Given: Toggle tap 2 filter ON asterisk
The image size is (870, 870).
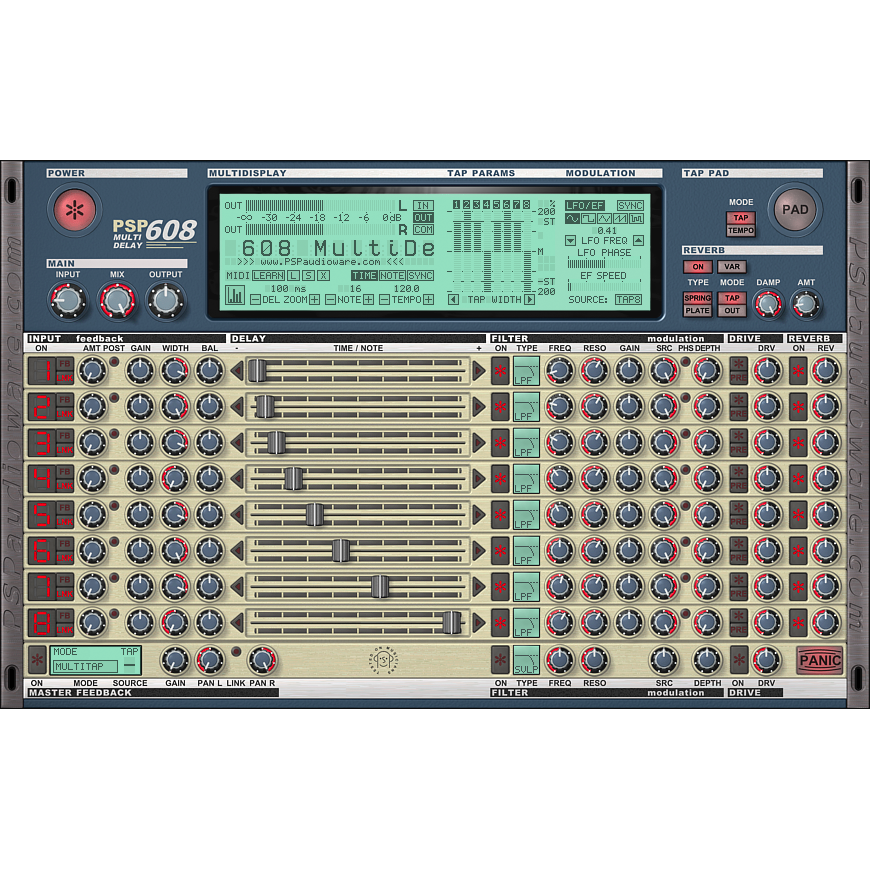Looking at the screenshot, I should pos(500,407).
